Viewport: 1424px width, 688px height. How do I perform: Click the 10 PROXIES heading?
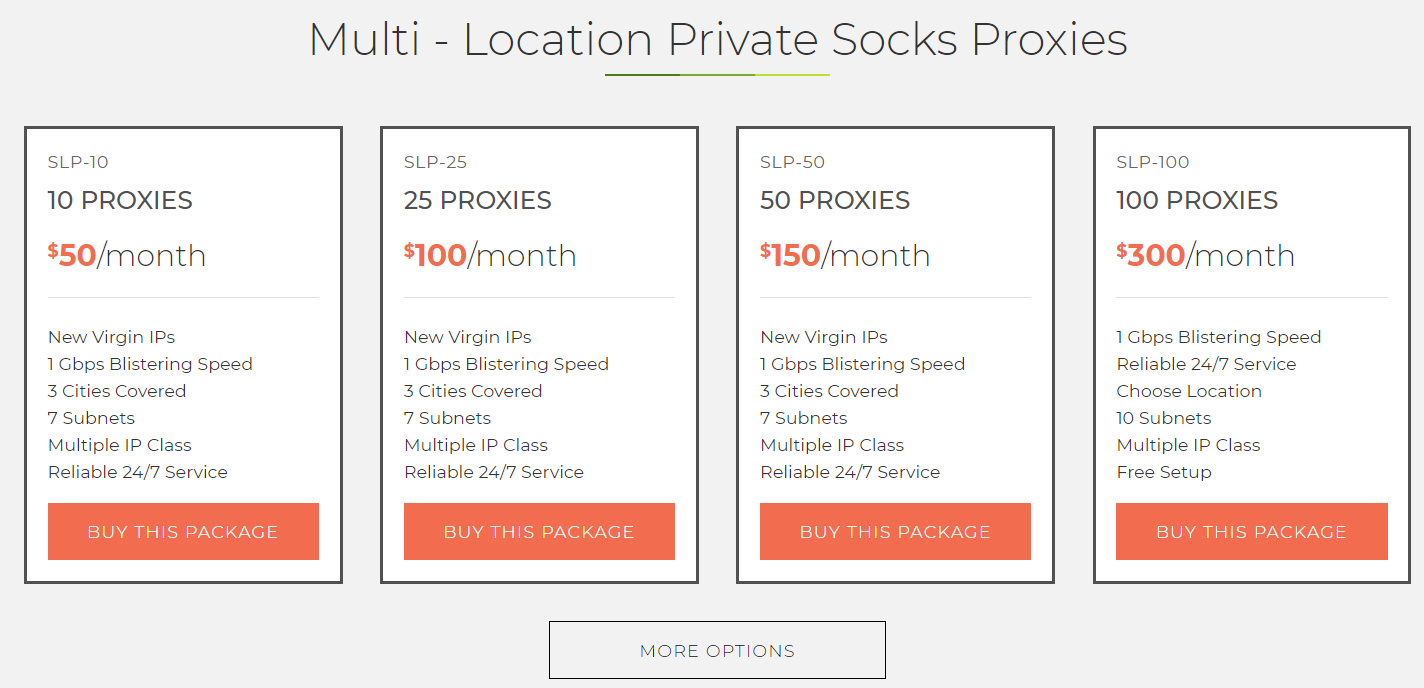[x=120, y=200]
